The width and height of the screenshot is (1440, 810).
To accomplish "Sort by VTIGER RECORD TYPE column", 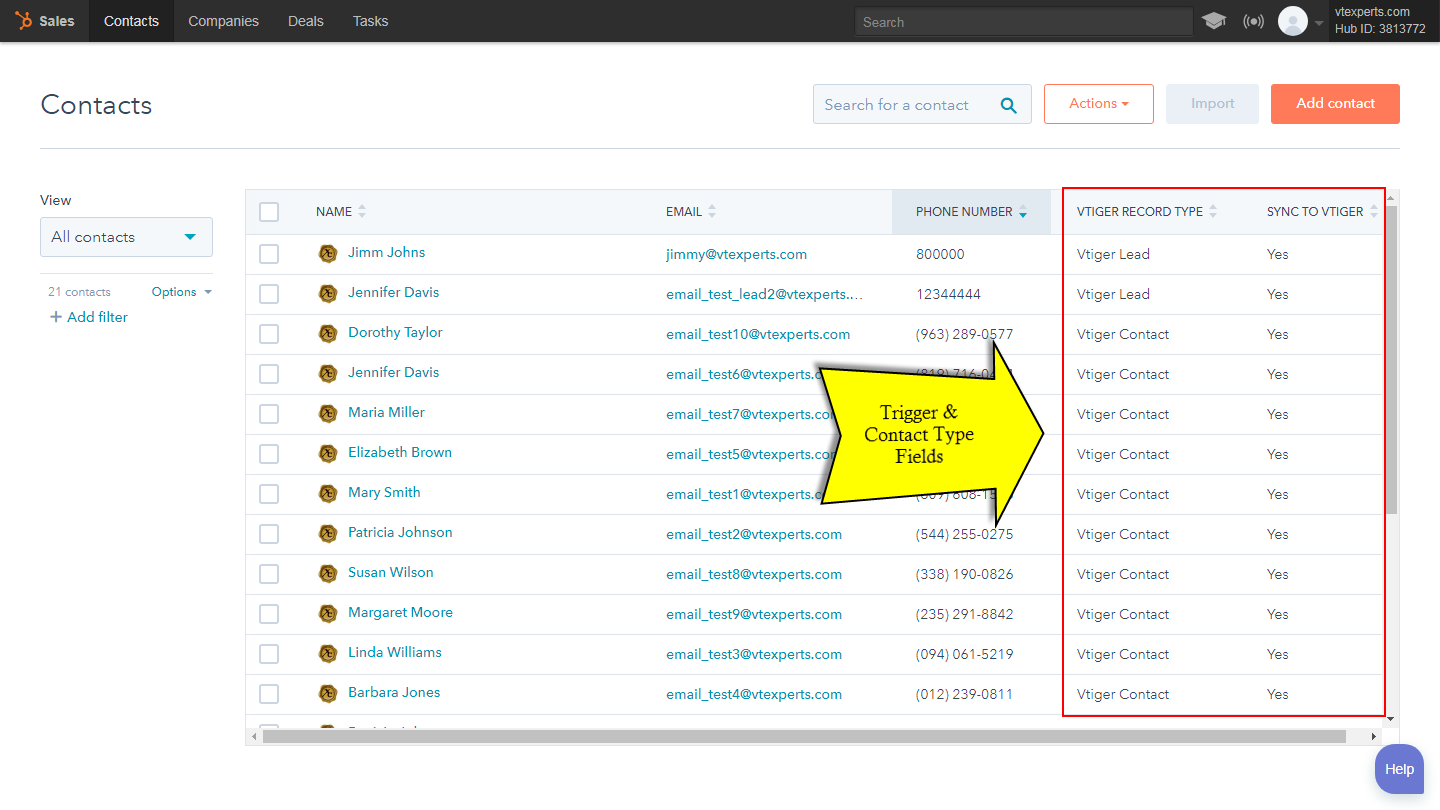I will tap(1147, 212).
